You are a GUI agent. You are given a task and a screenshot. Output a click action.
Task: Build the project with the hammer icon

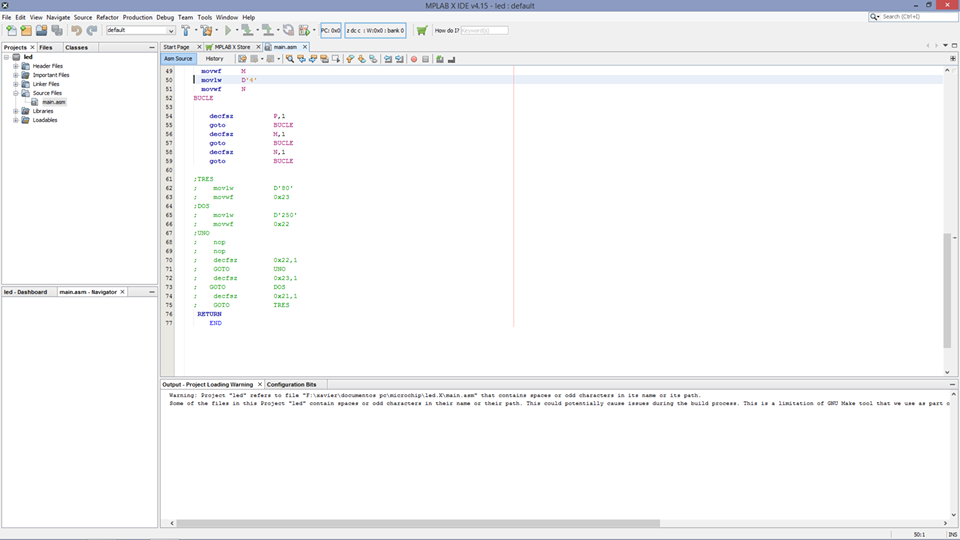[186, 30]
